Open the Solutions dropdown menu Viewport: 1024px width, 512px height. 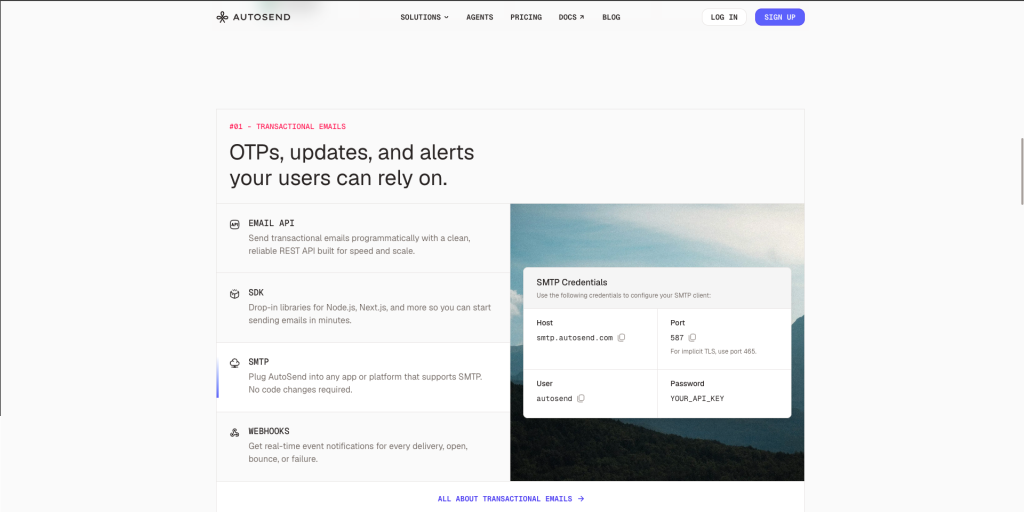pyautogui.click(x=424, y=18)
